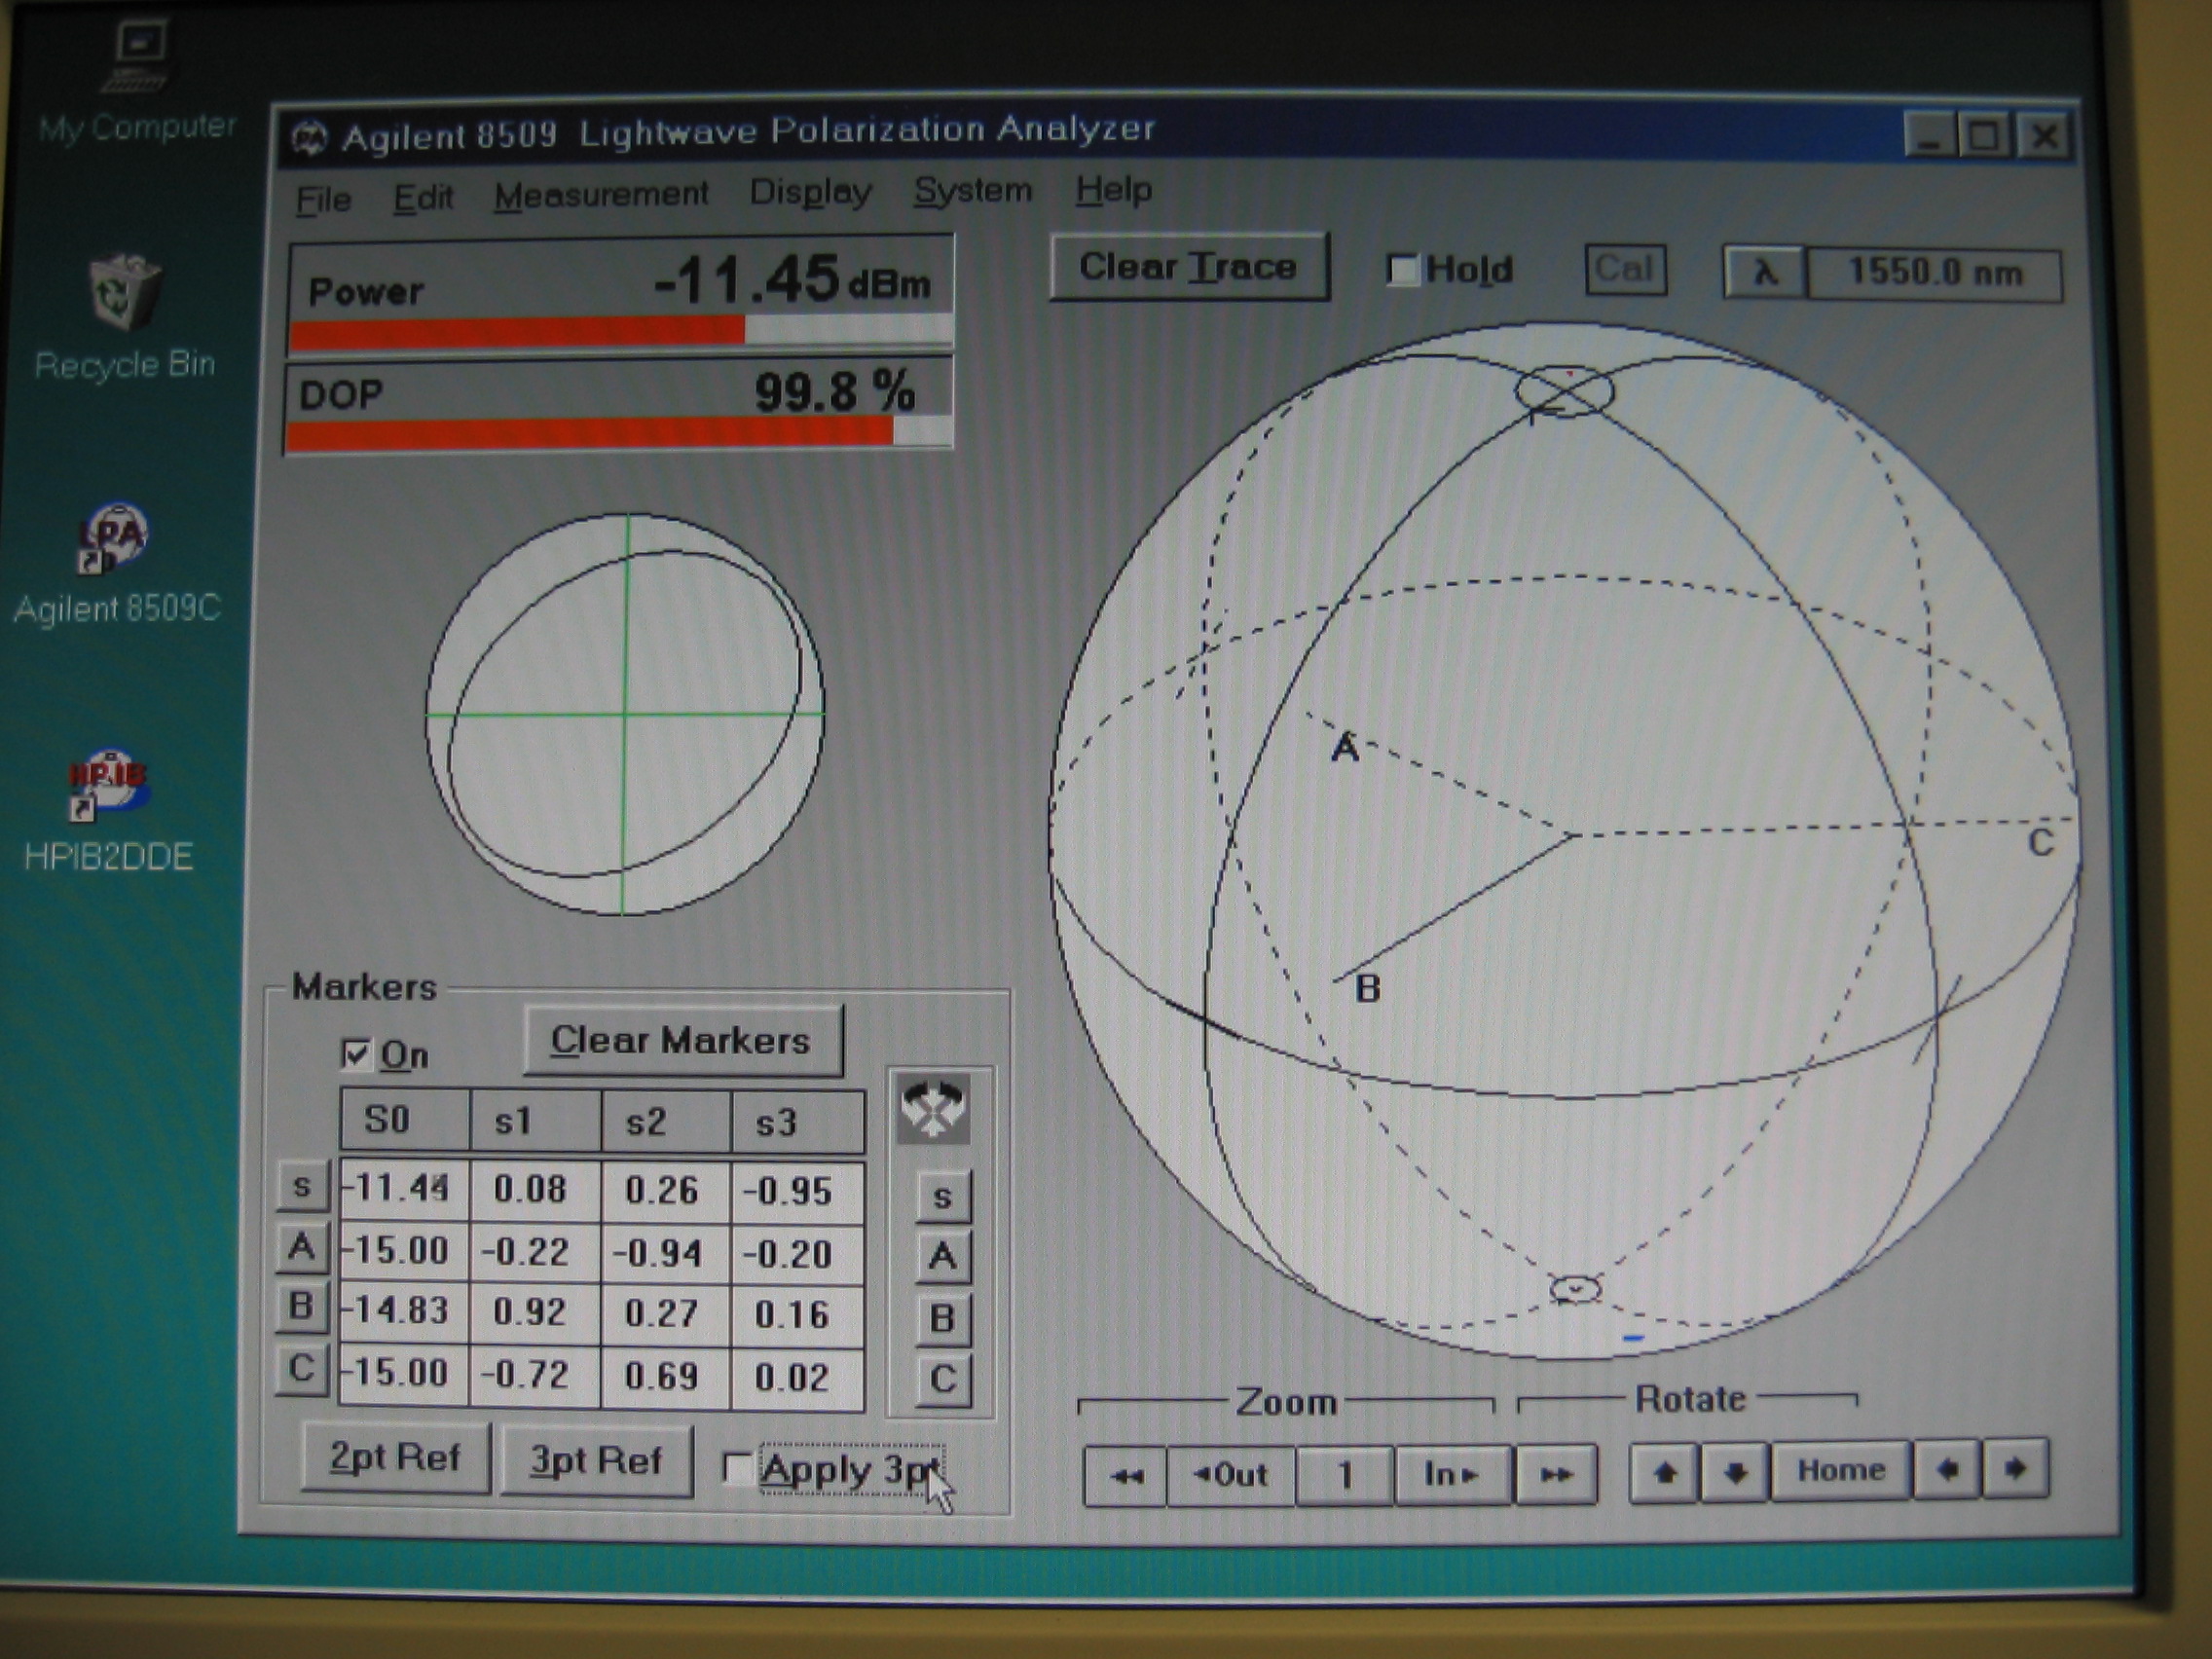Open the Display menu

(812, 193)
